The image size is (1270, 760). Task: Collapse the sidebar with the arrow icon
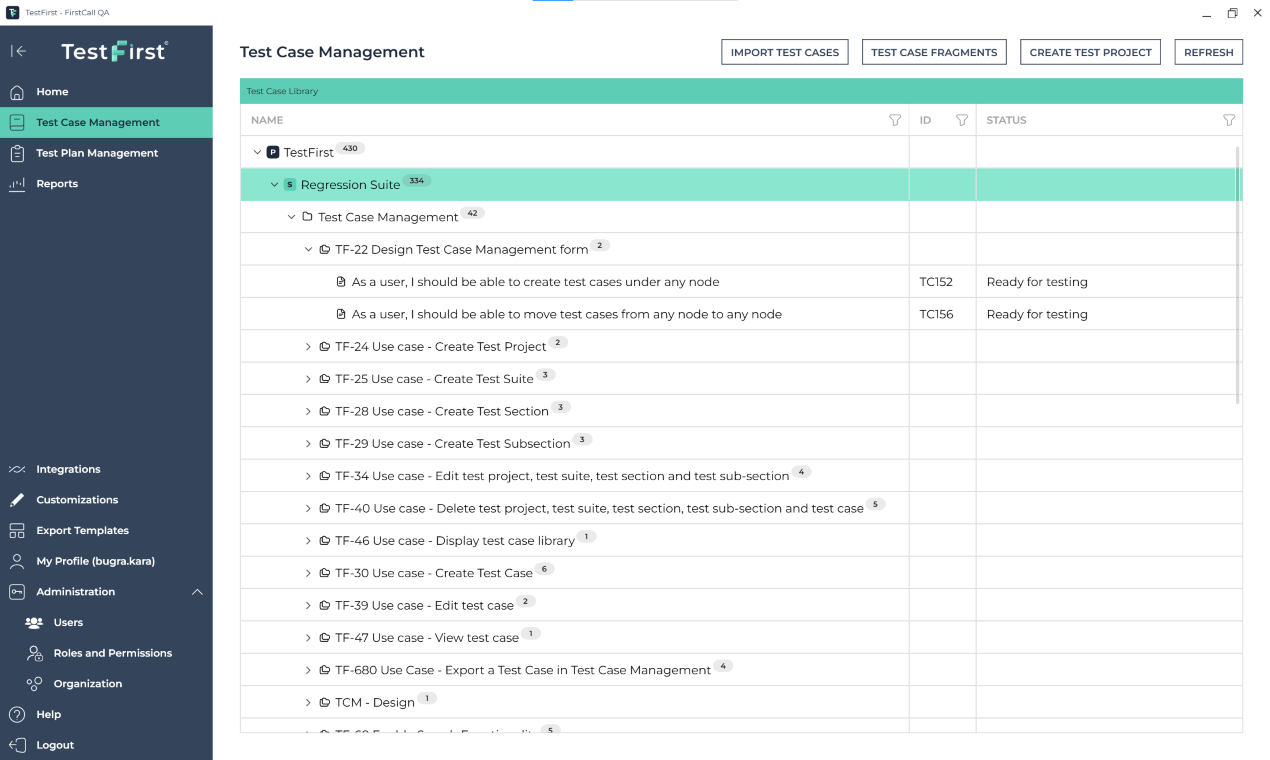tap(18, 51)
